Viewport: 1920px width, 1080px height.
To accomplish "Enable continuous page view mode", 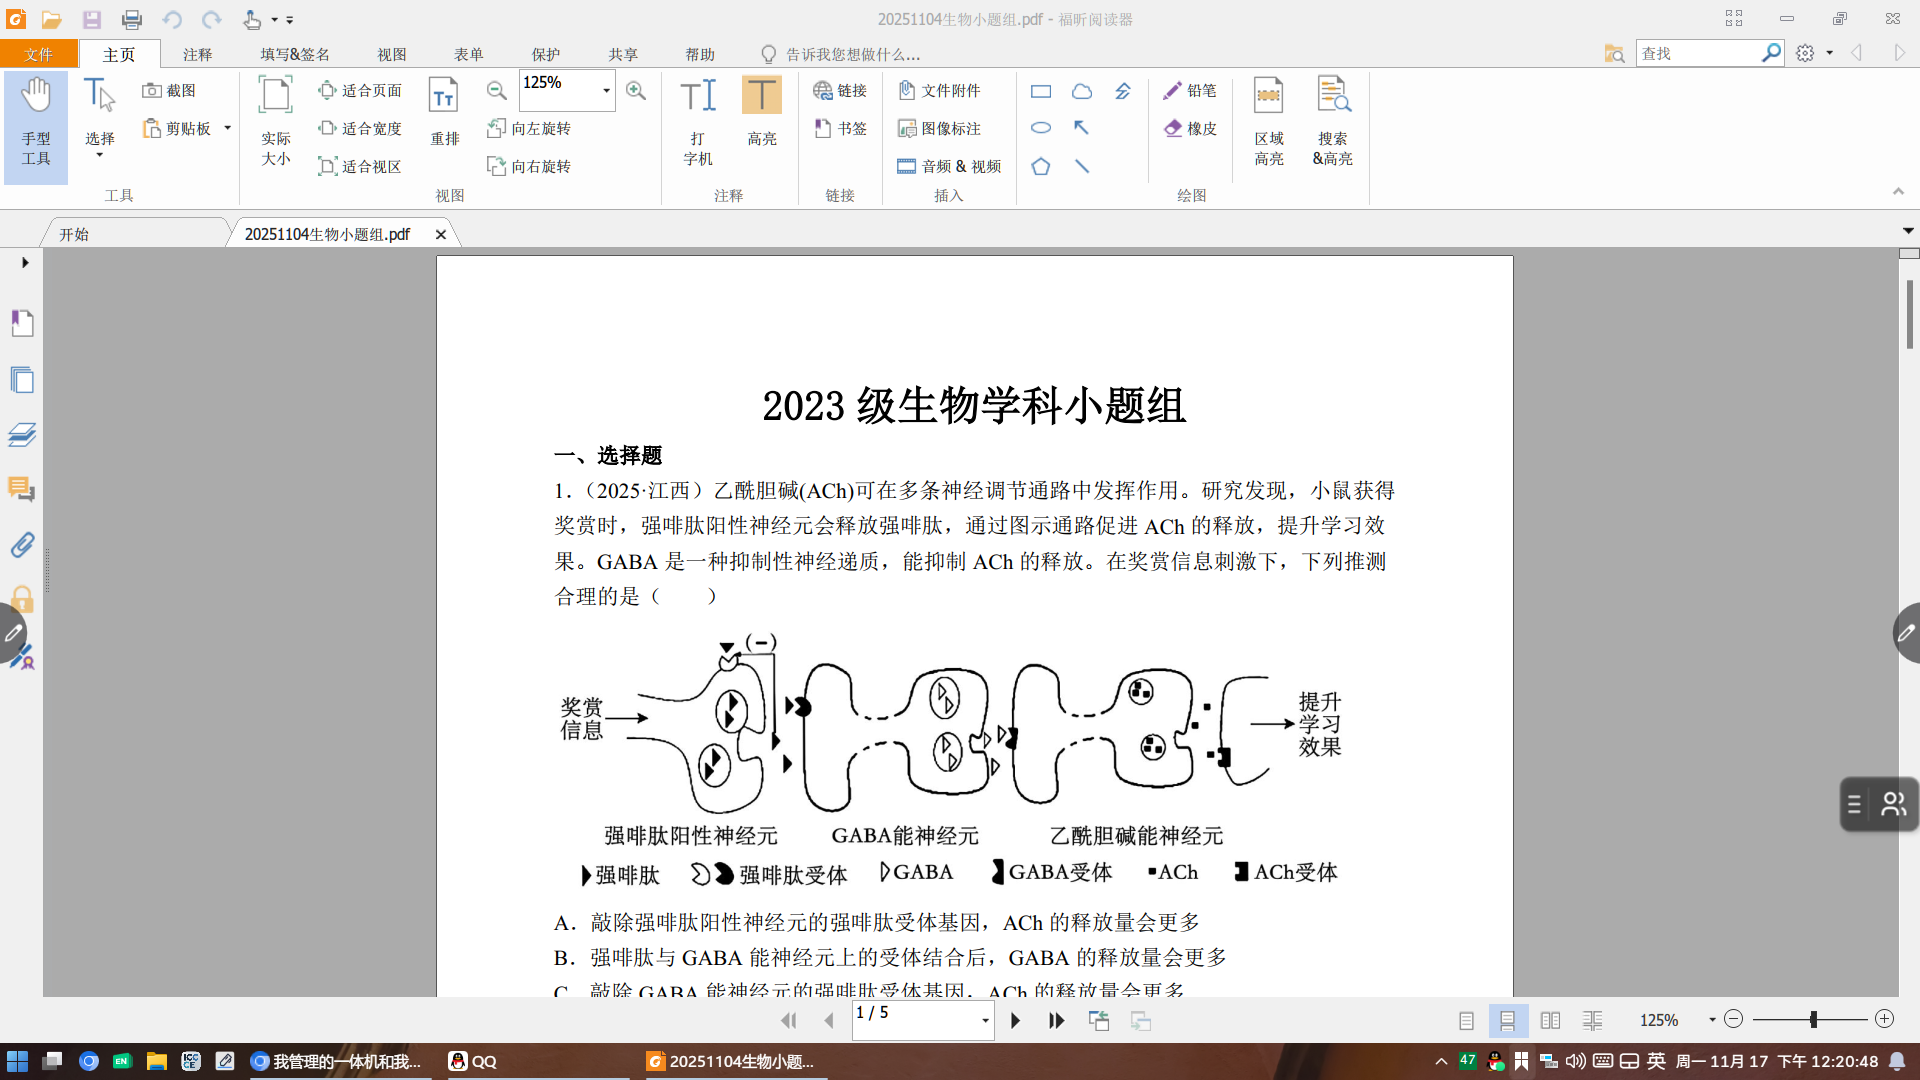I will coord(1507,1020).
